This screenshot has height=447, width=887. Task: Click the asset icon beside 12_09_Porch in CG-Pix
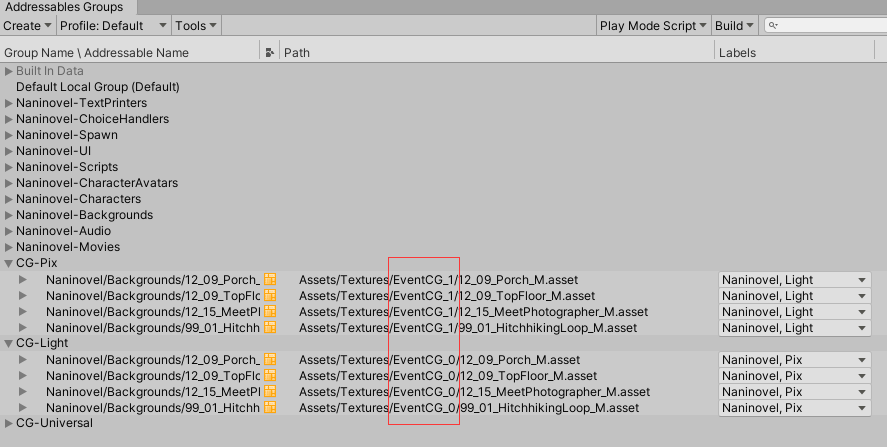pos(269,280)
